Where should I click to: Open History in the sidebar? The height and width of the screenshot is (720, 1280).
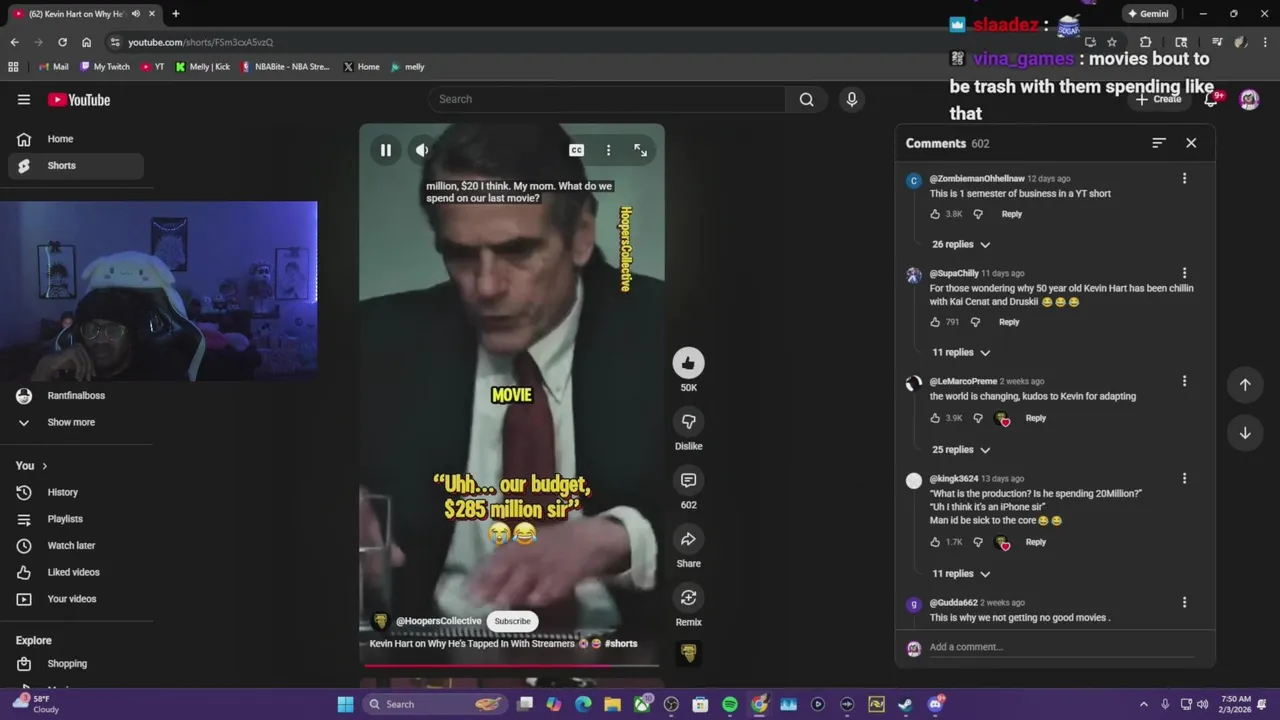point(76,492)
